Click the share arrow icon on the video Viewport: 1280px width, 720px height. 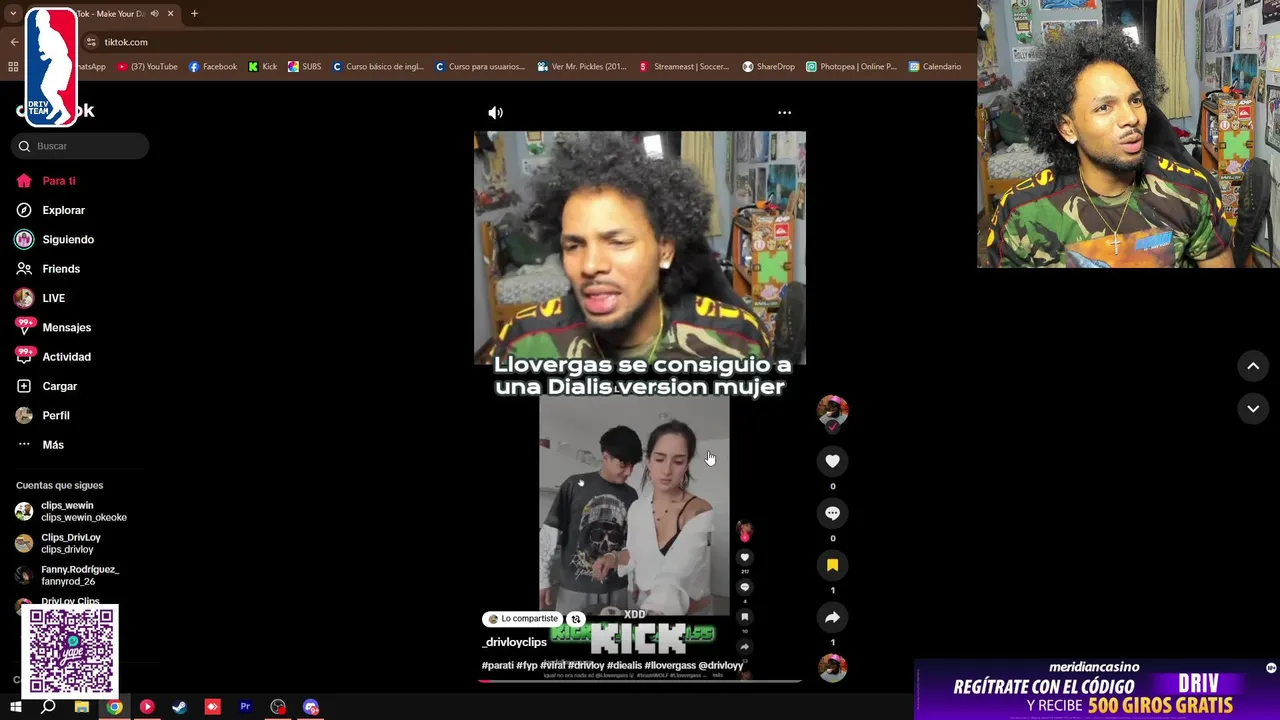tap(832, 617)
